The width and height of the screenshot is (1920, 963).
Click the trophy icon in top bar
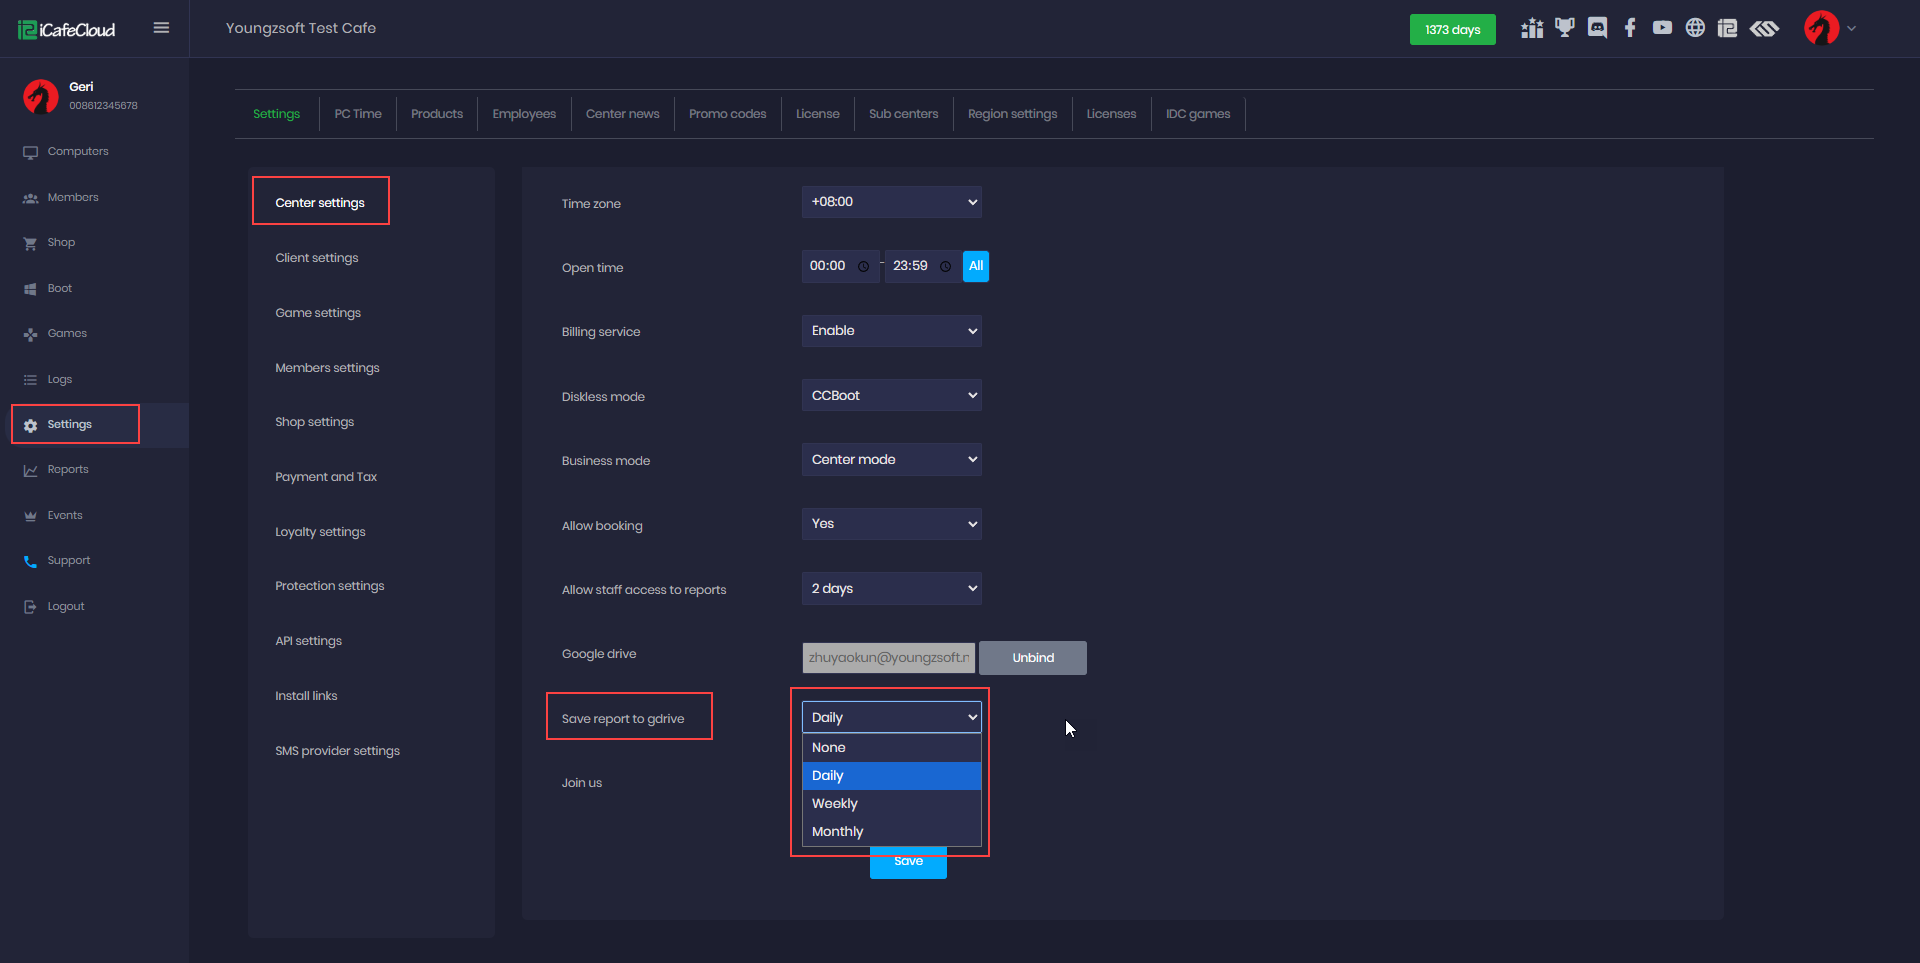click(1564, 29)
